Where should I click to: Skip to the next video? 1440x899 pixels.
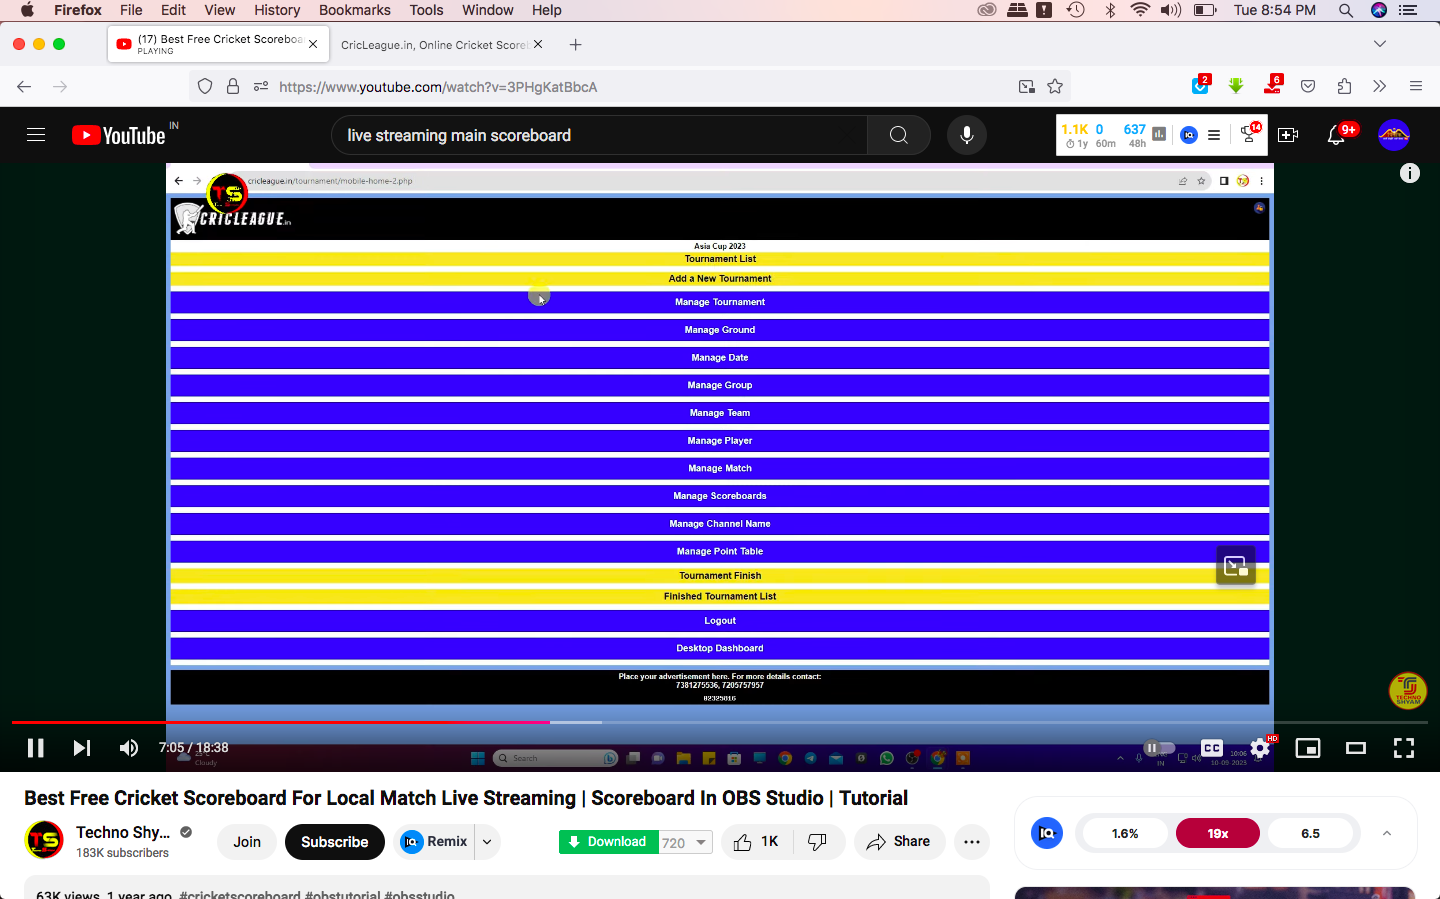coord(82,748)
